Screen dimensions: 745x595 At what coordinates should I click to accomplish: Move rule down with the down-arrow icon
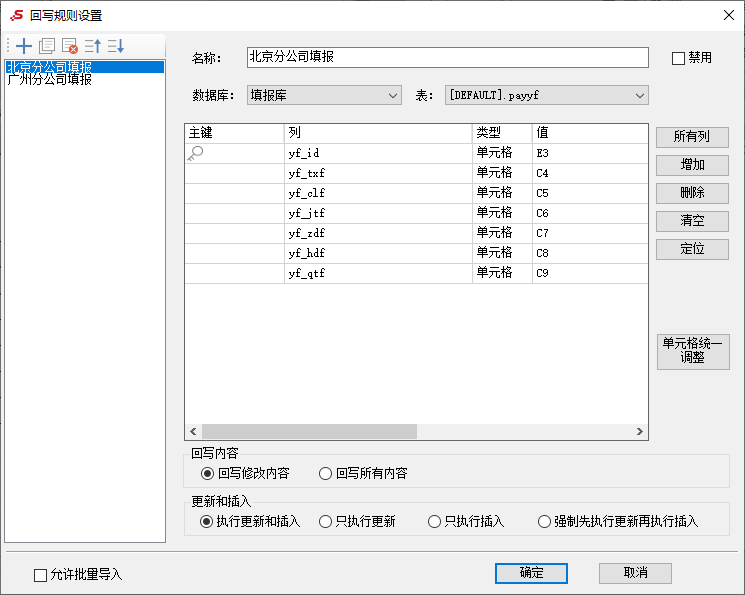[116, 46]
